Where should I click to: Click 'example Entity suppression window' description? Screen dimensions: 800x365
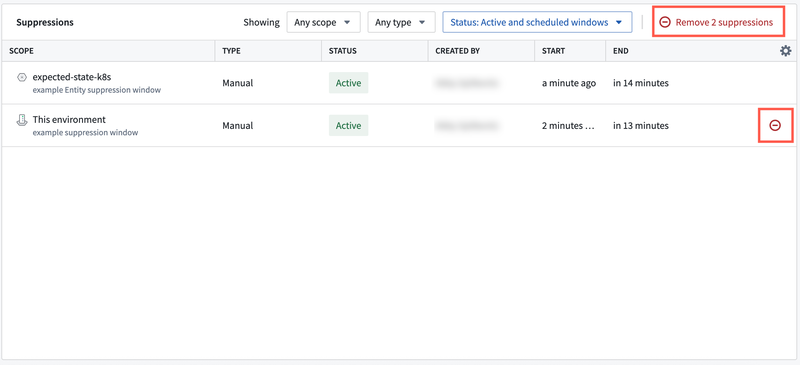pos(97,90)
